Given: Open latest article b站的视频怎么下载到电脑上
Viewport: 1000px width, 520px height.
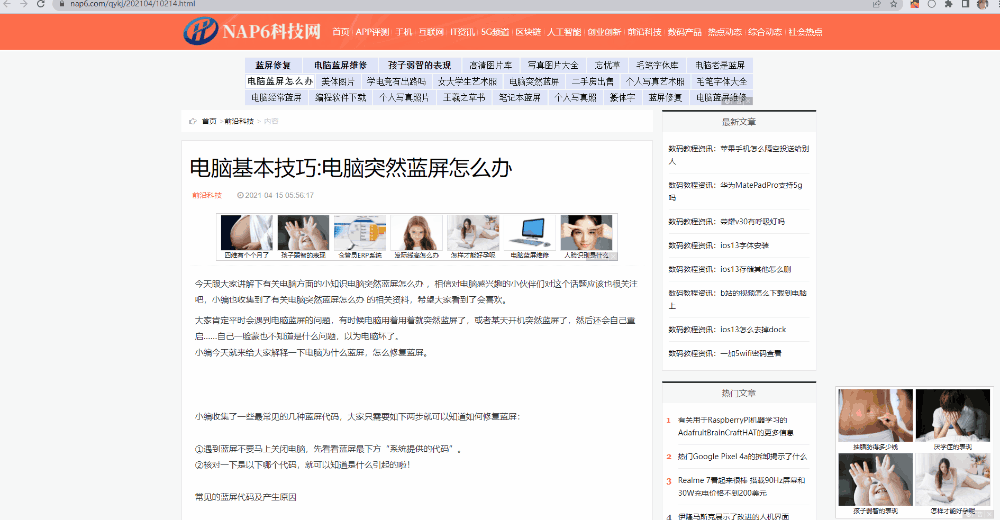Looking at the screenshot, I should 737,299.
